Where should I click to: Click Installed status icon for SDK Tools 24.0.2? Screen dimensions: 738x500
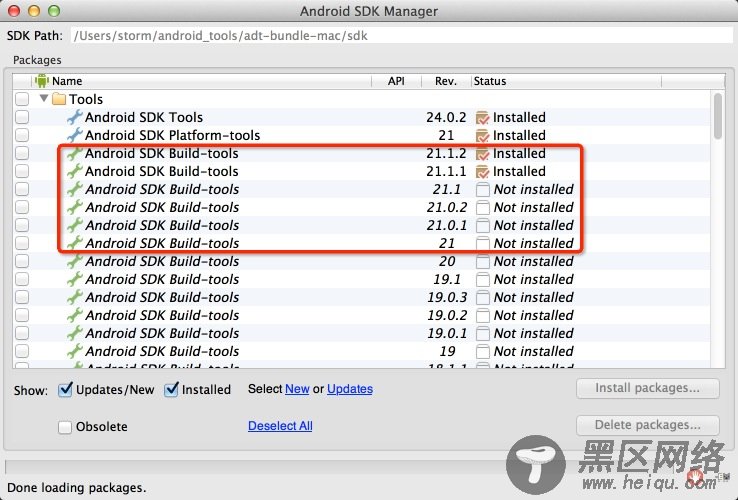click(x=482, y=117)
